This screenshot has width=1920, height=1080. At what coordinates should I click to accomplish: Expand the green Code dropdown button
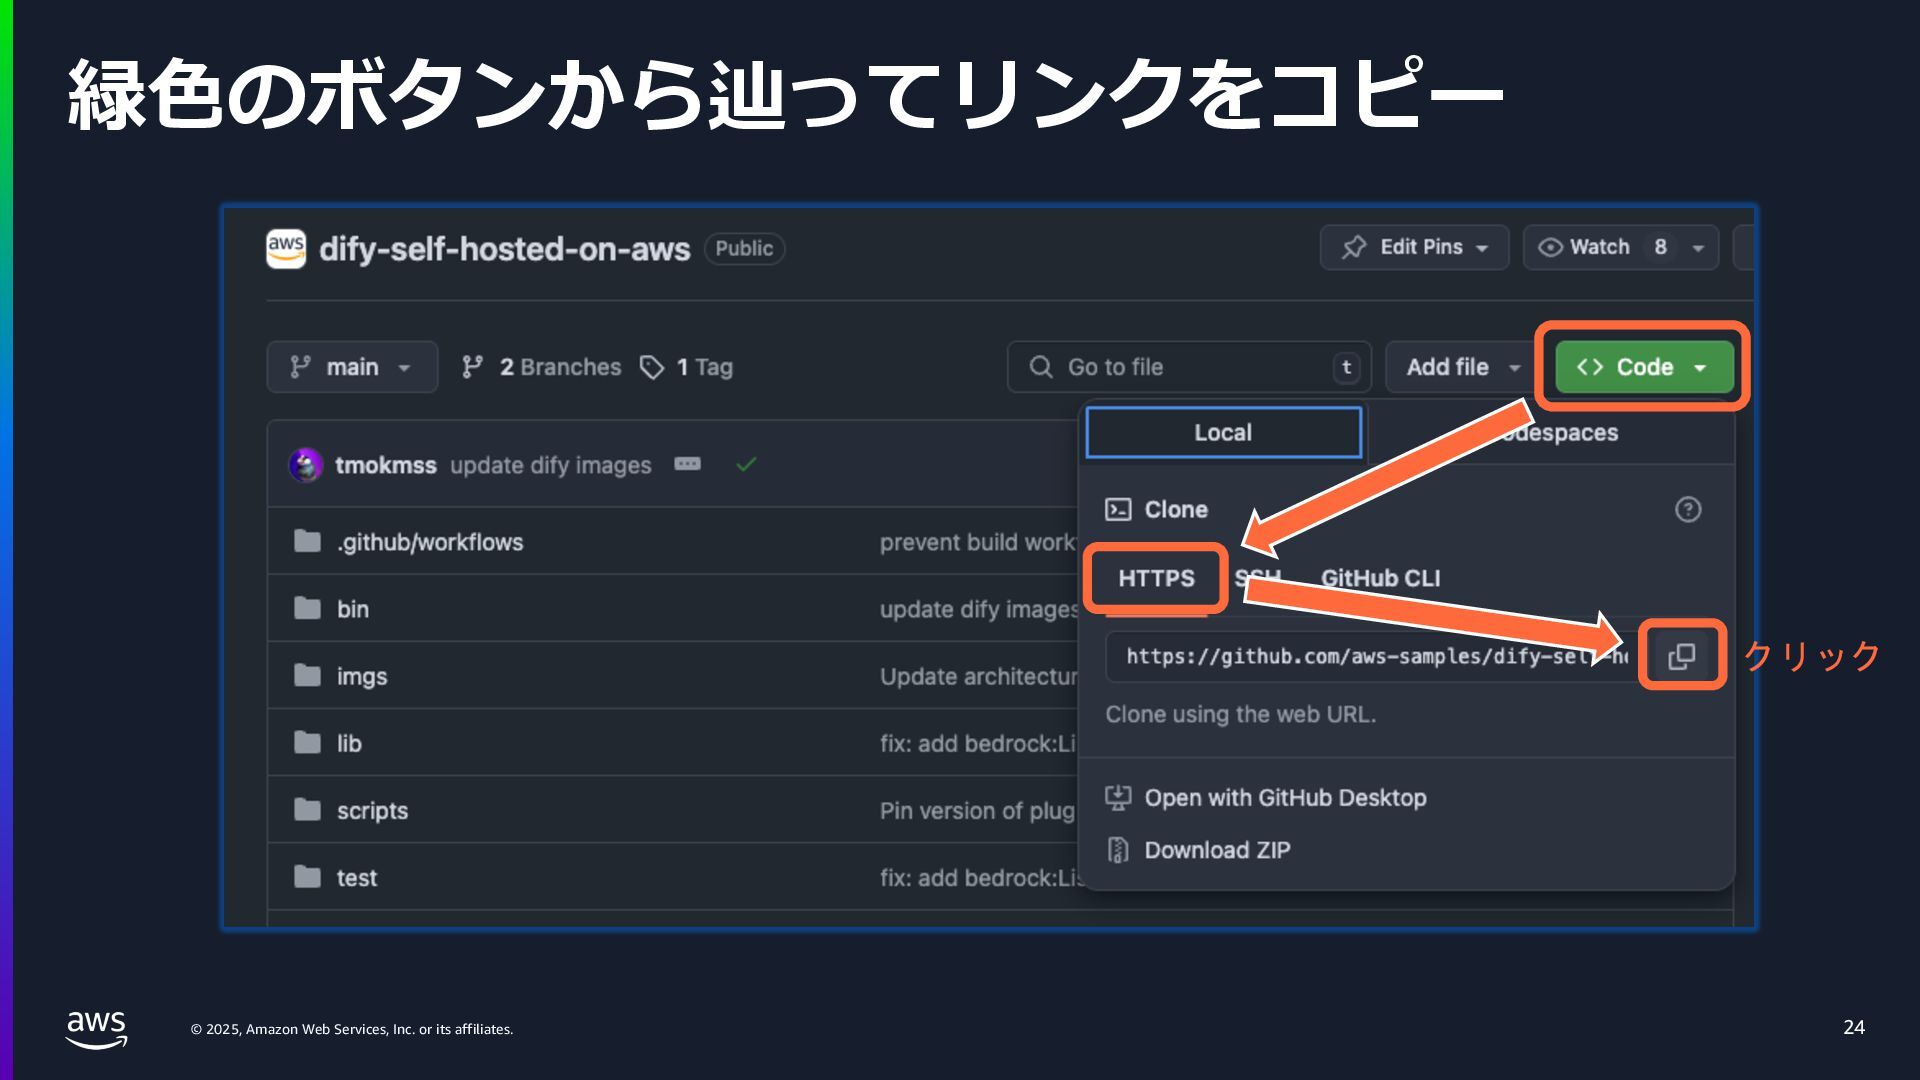coord(1644,367)
